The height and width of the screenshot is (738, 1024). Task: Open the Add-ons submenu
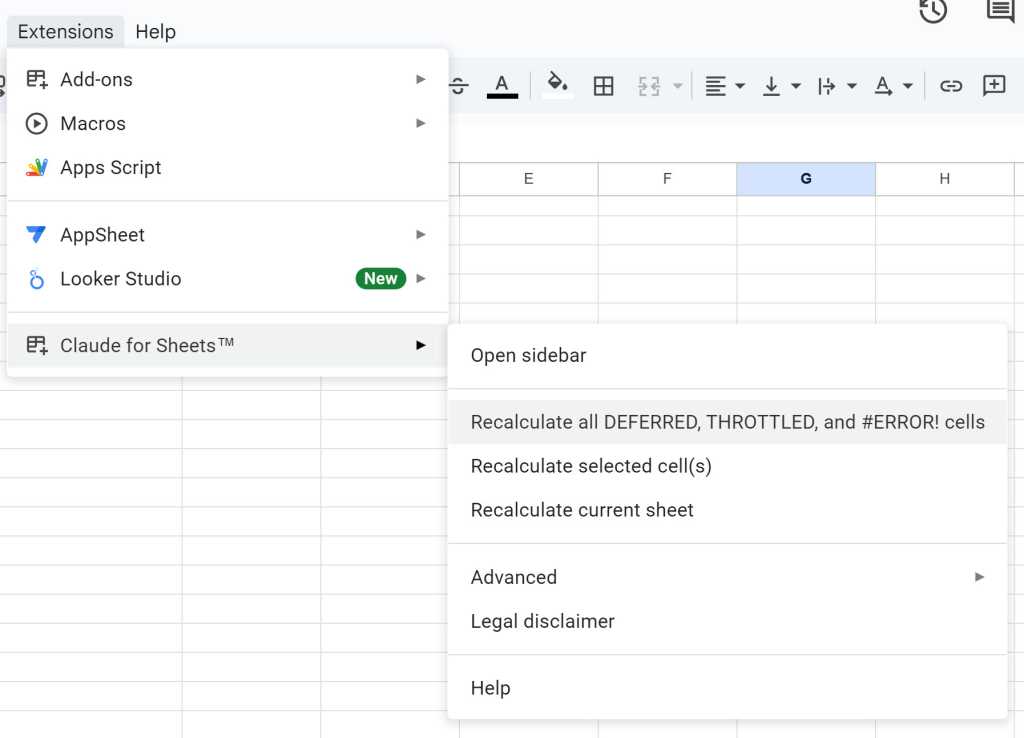pos(227,80)
